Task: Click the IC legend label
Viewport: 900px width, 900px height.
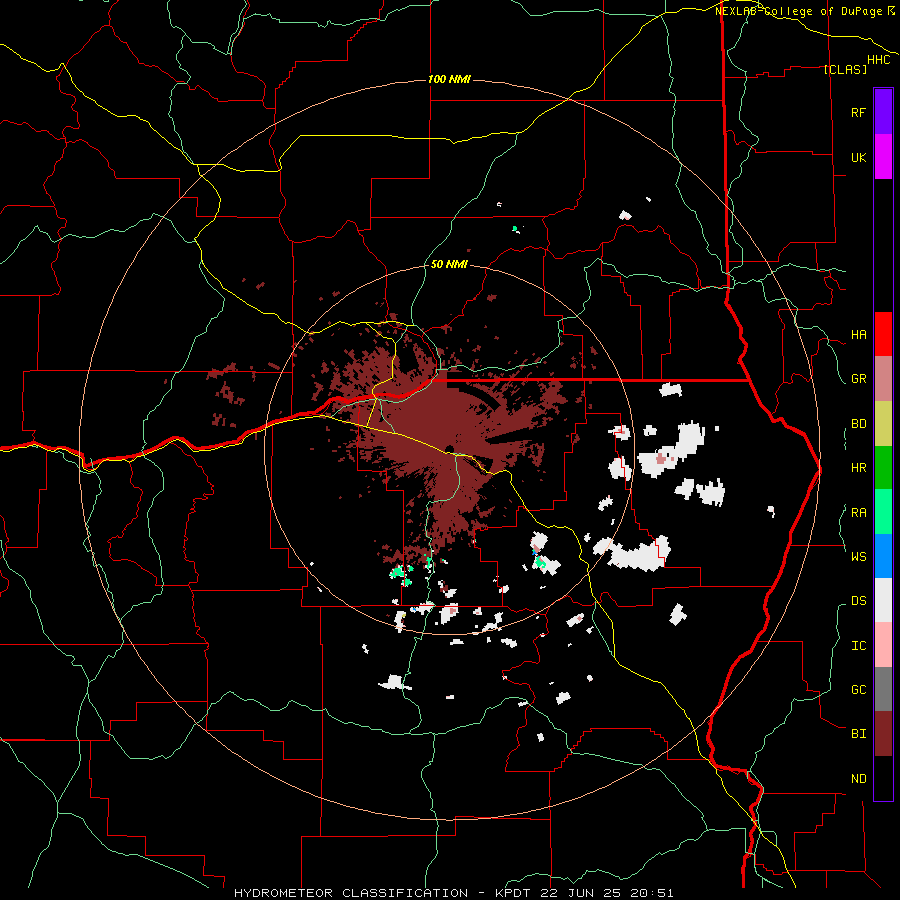Action: 858,646
